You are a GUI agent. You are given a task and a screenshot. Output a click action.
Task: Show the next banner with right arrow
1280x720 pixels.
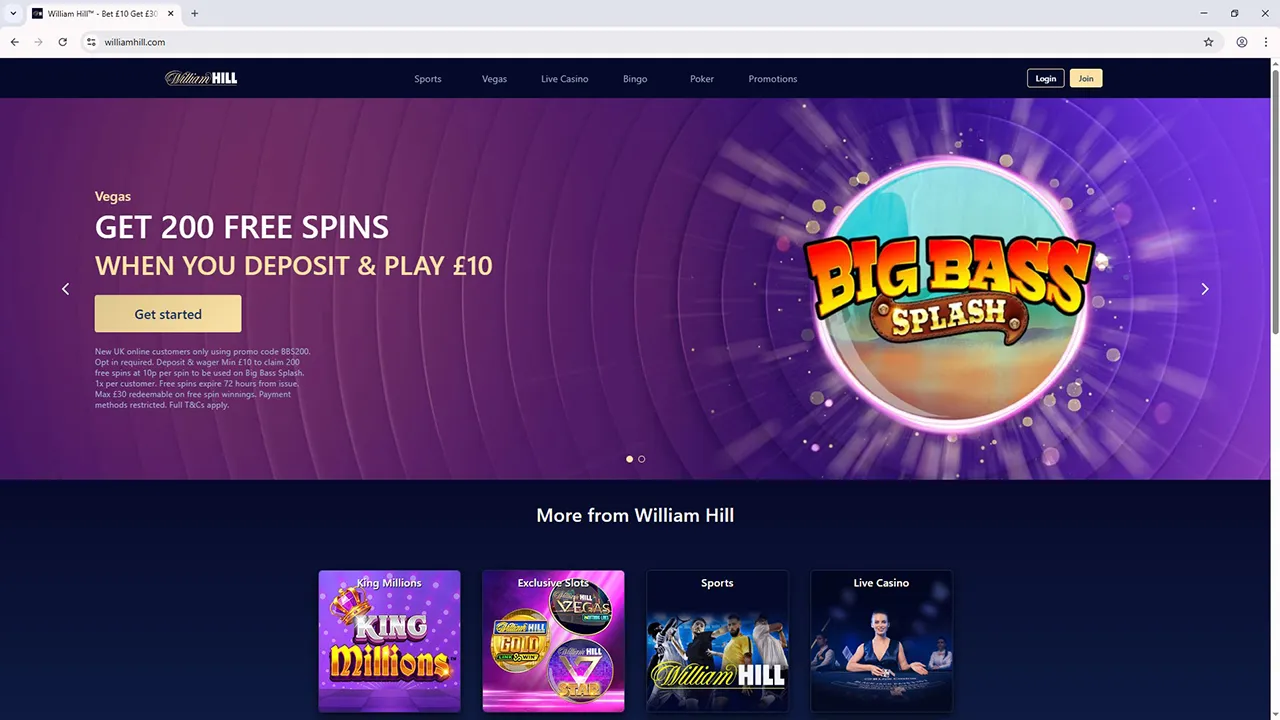[x=1204, y=289]
